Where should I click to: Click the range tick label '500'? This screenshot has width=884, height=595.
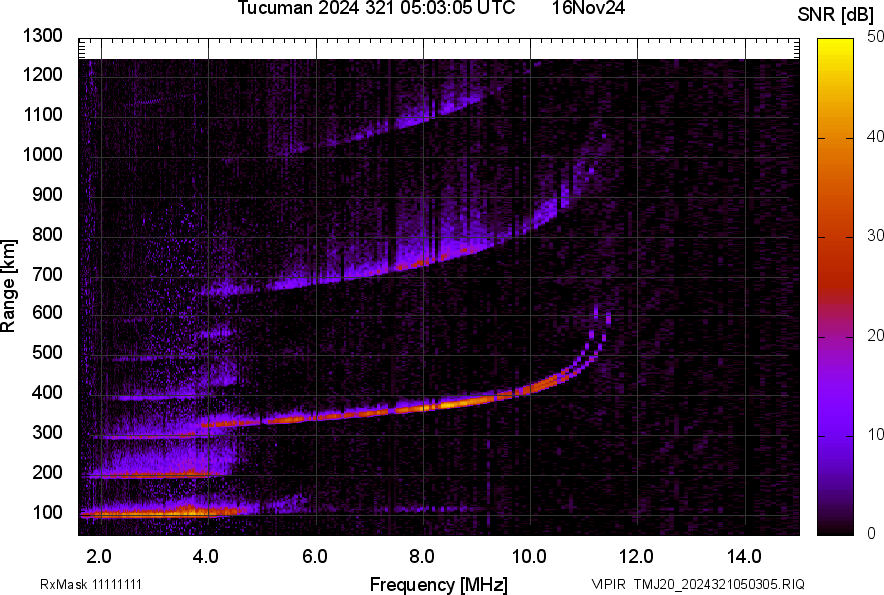click(47, 352)
